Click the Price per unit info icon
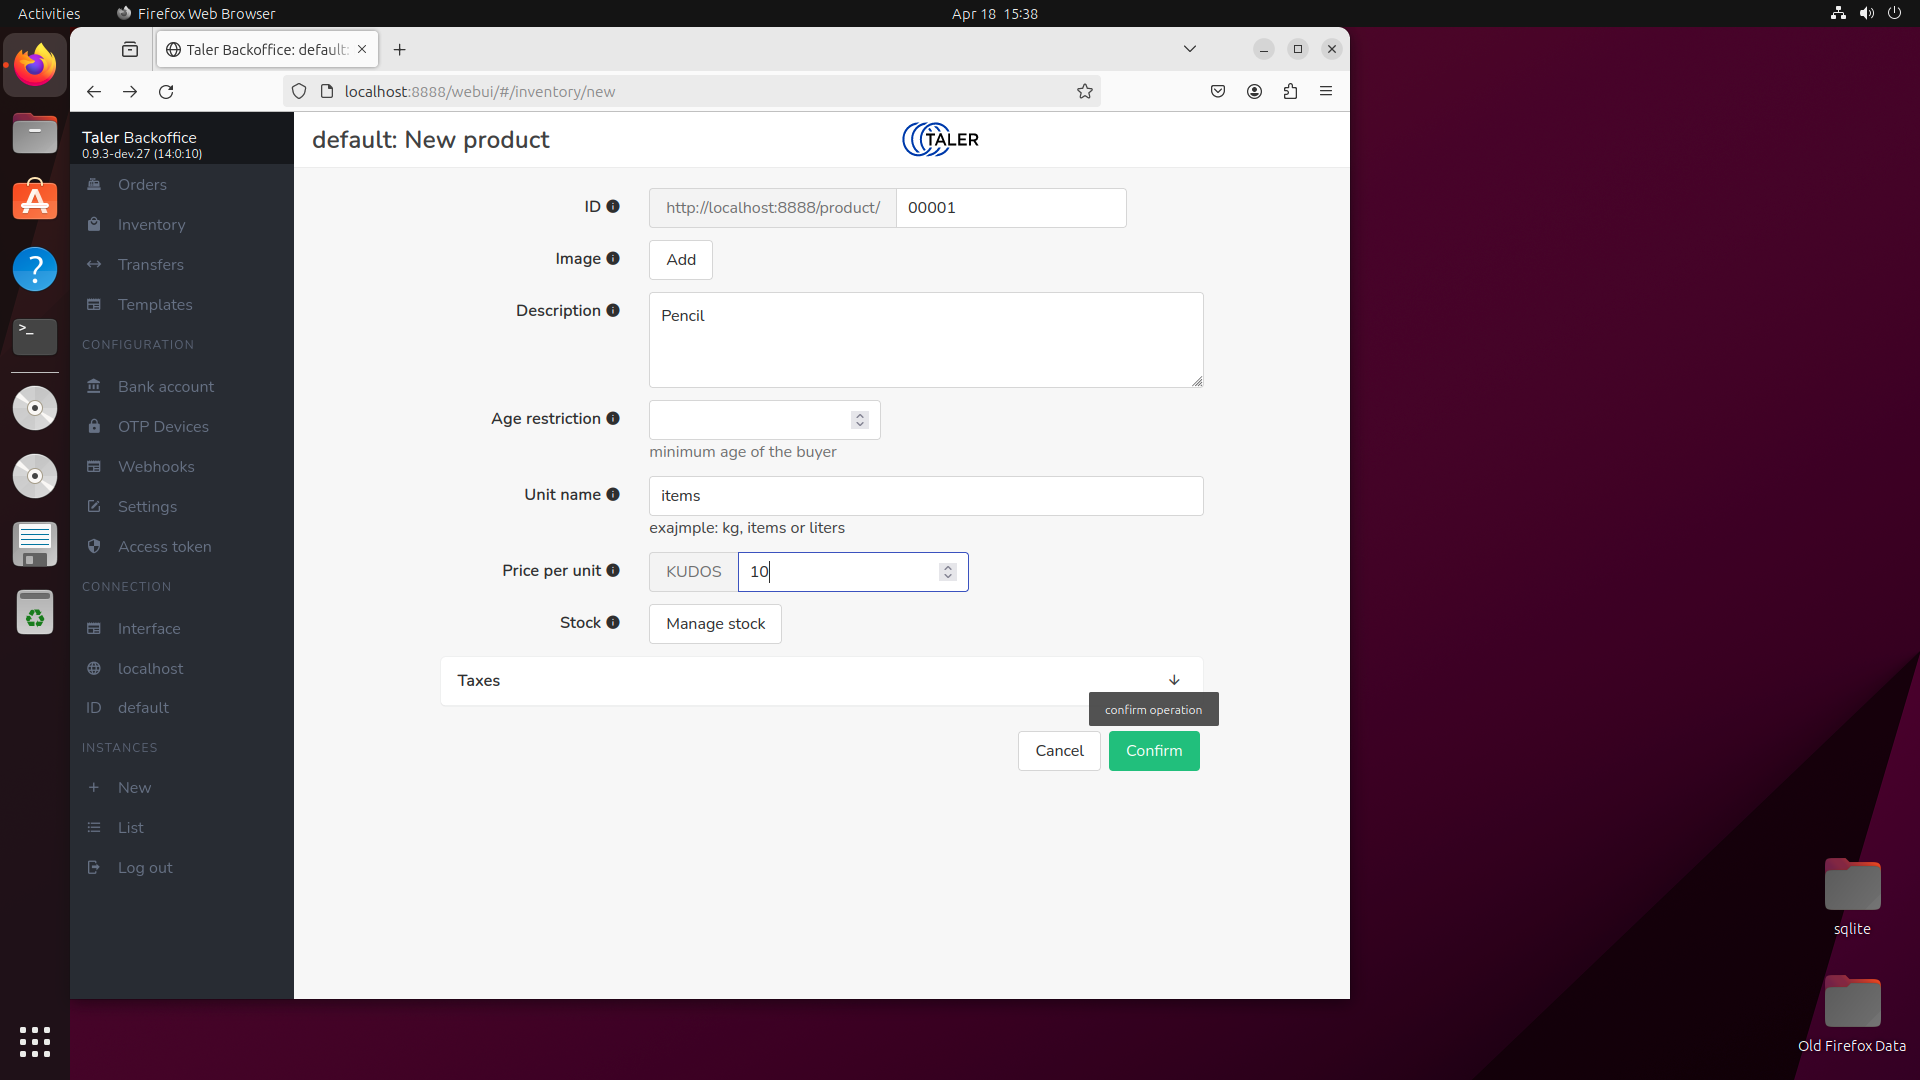 tap(613, 571)
